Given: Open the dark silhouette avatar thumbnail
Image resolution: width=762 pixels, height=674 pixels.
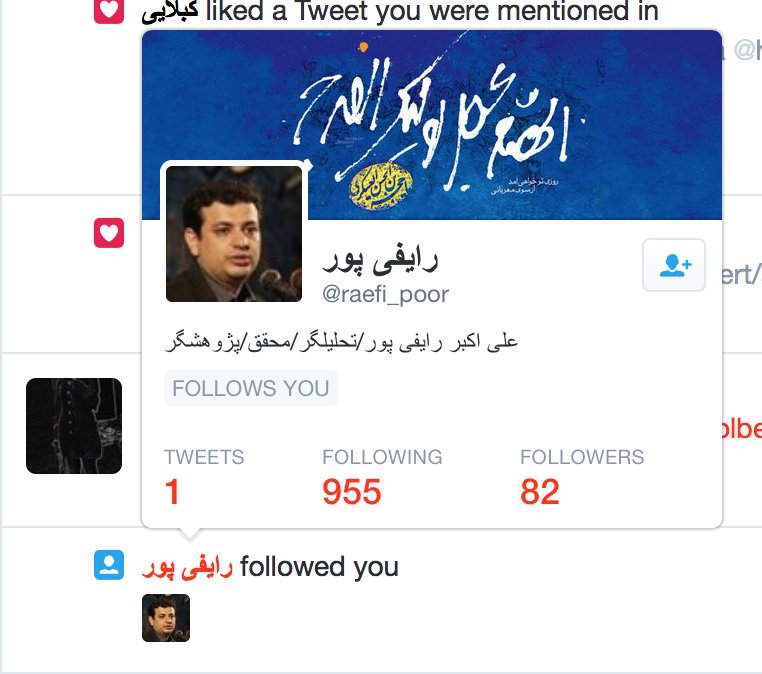Looking at the screenshot, I should [74, 426].
